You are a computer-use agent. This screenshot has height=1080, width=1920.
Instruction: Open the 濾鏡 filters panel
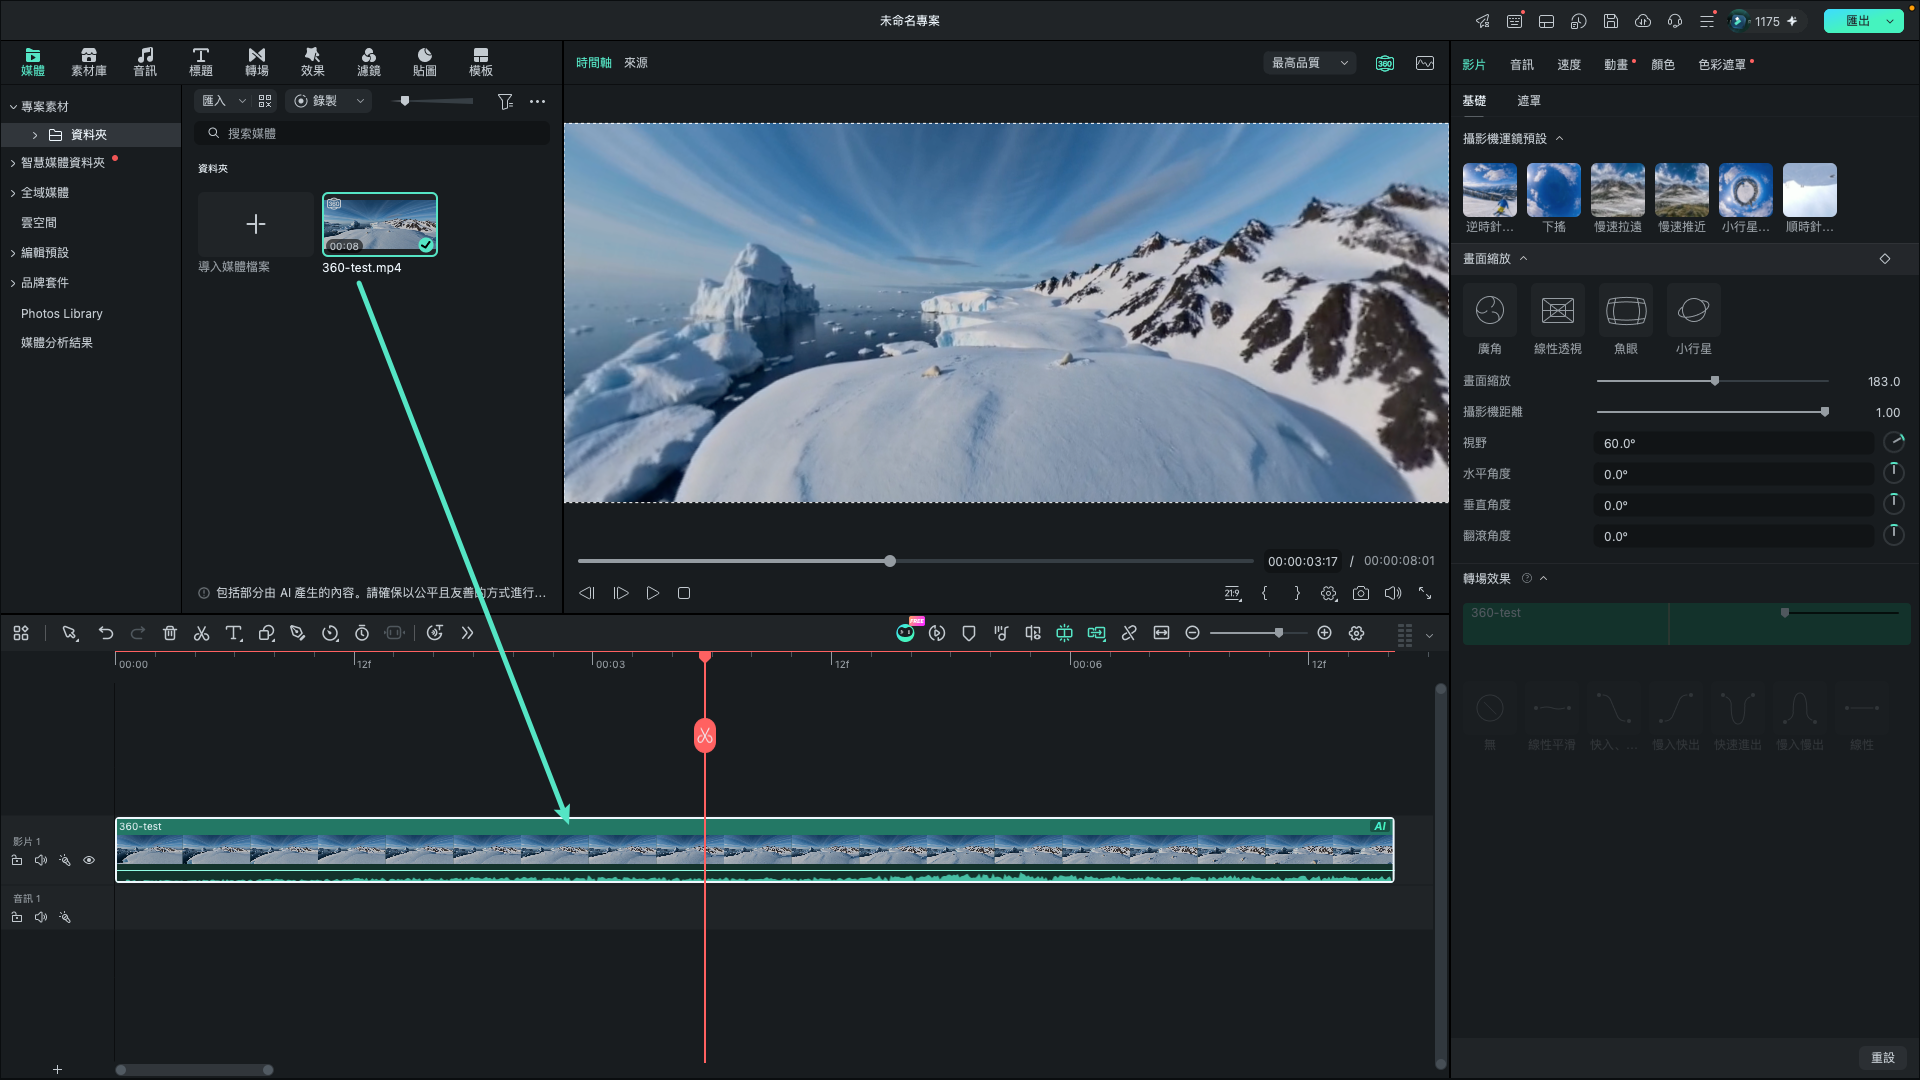(369, 62)
